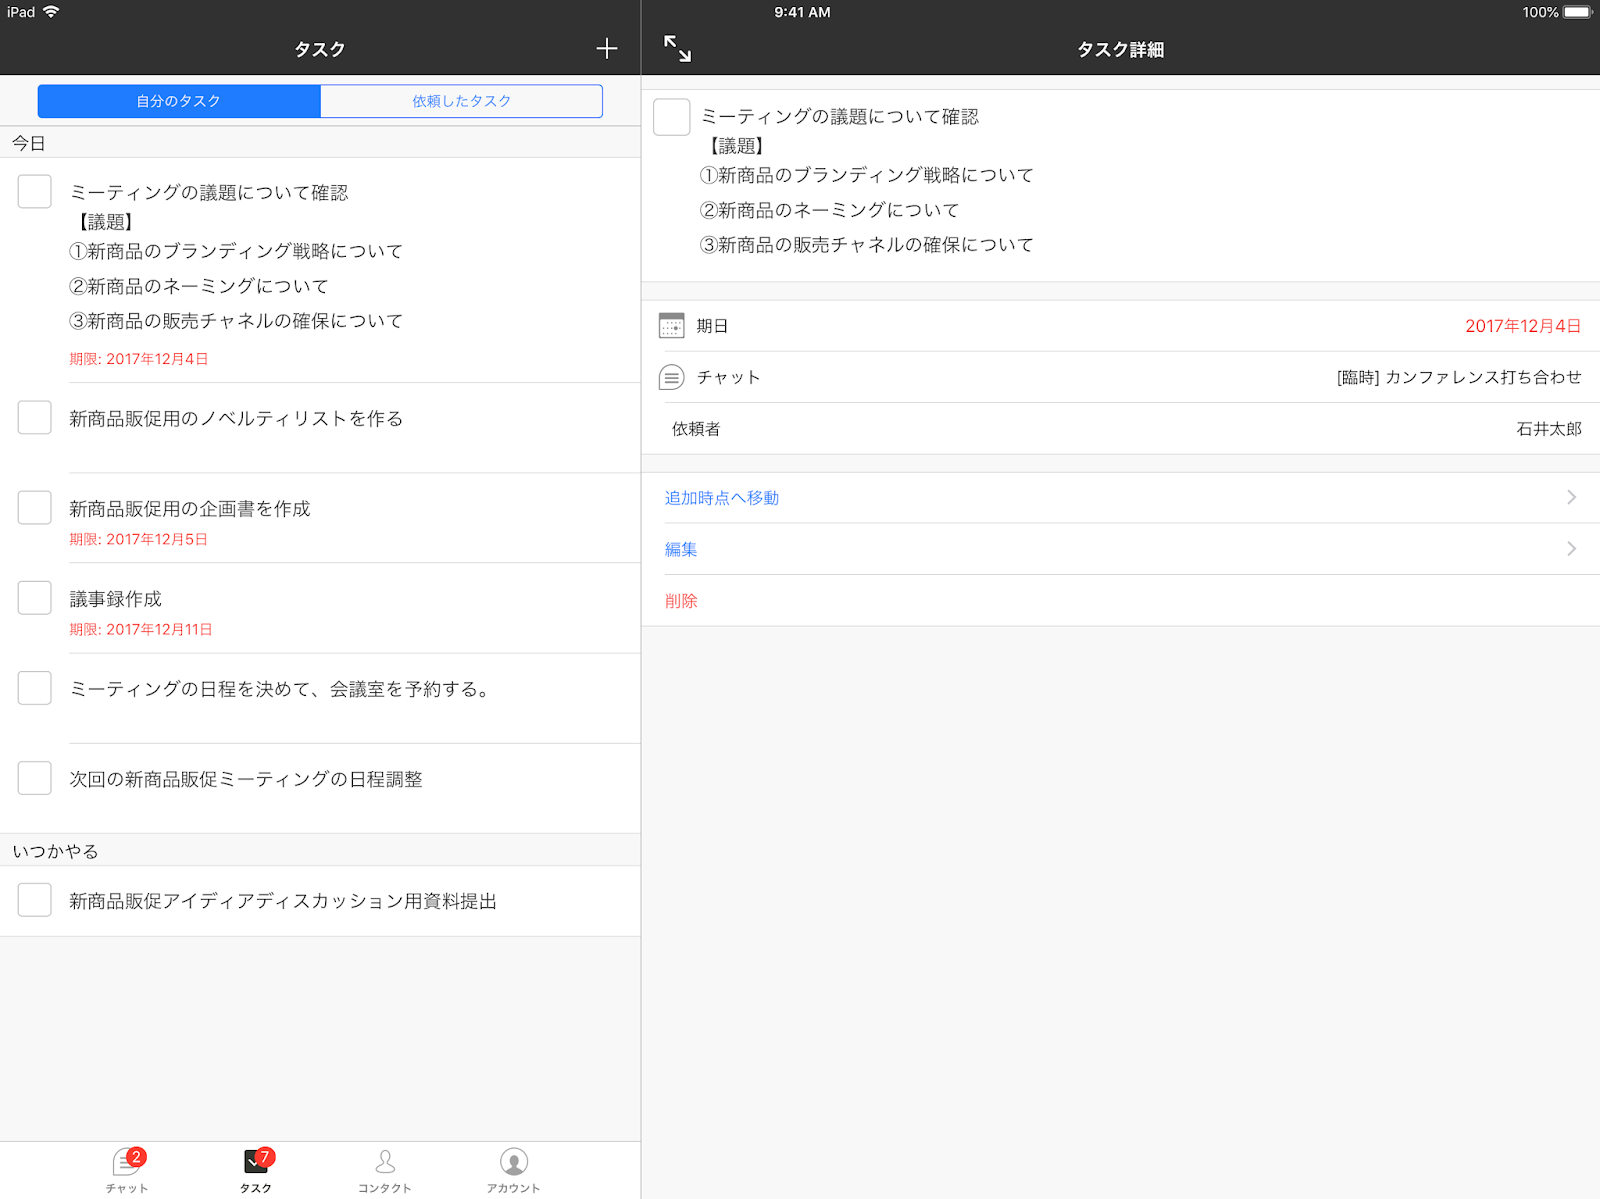Image resolution: width=1600 pixels, height=1199 pixels.
Task: Complete the 新商品販促用の企画書を作成 task
Action: coord(35,507)
